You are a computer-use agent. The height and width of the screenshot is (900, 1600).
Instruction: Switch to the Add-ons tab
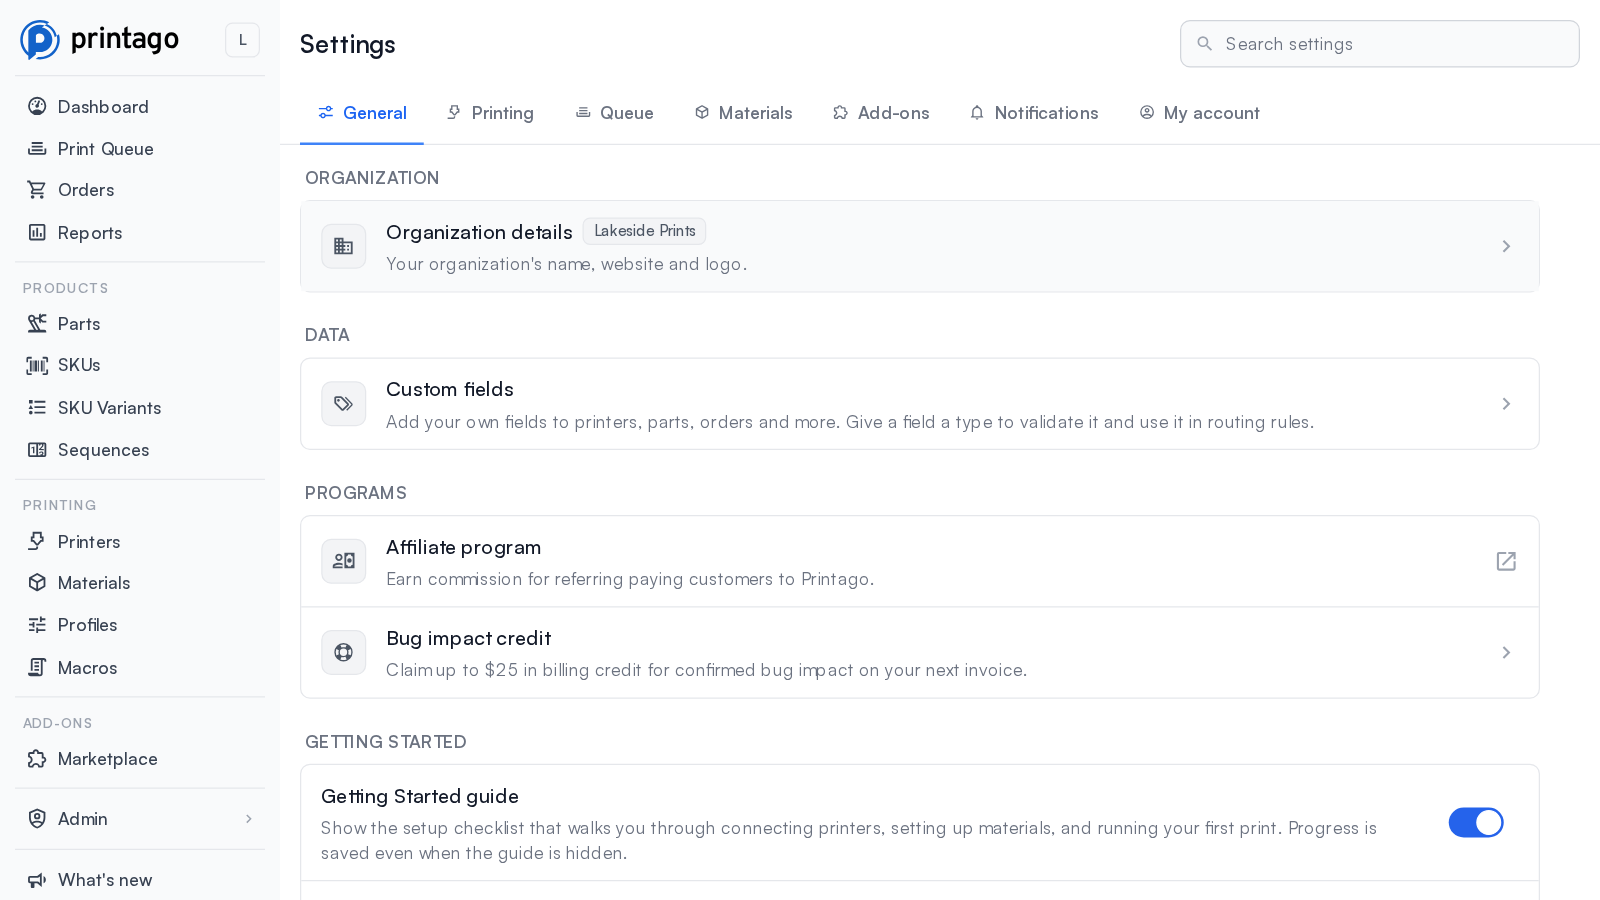point(881,113)
